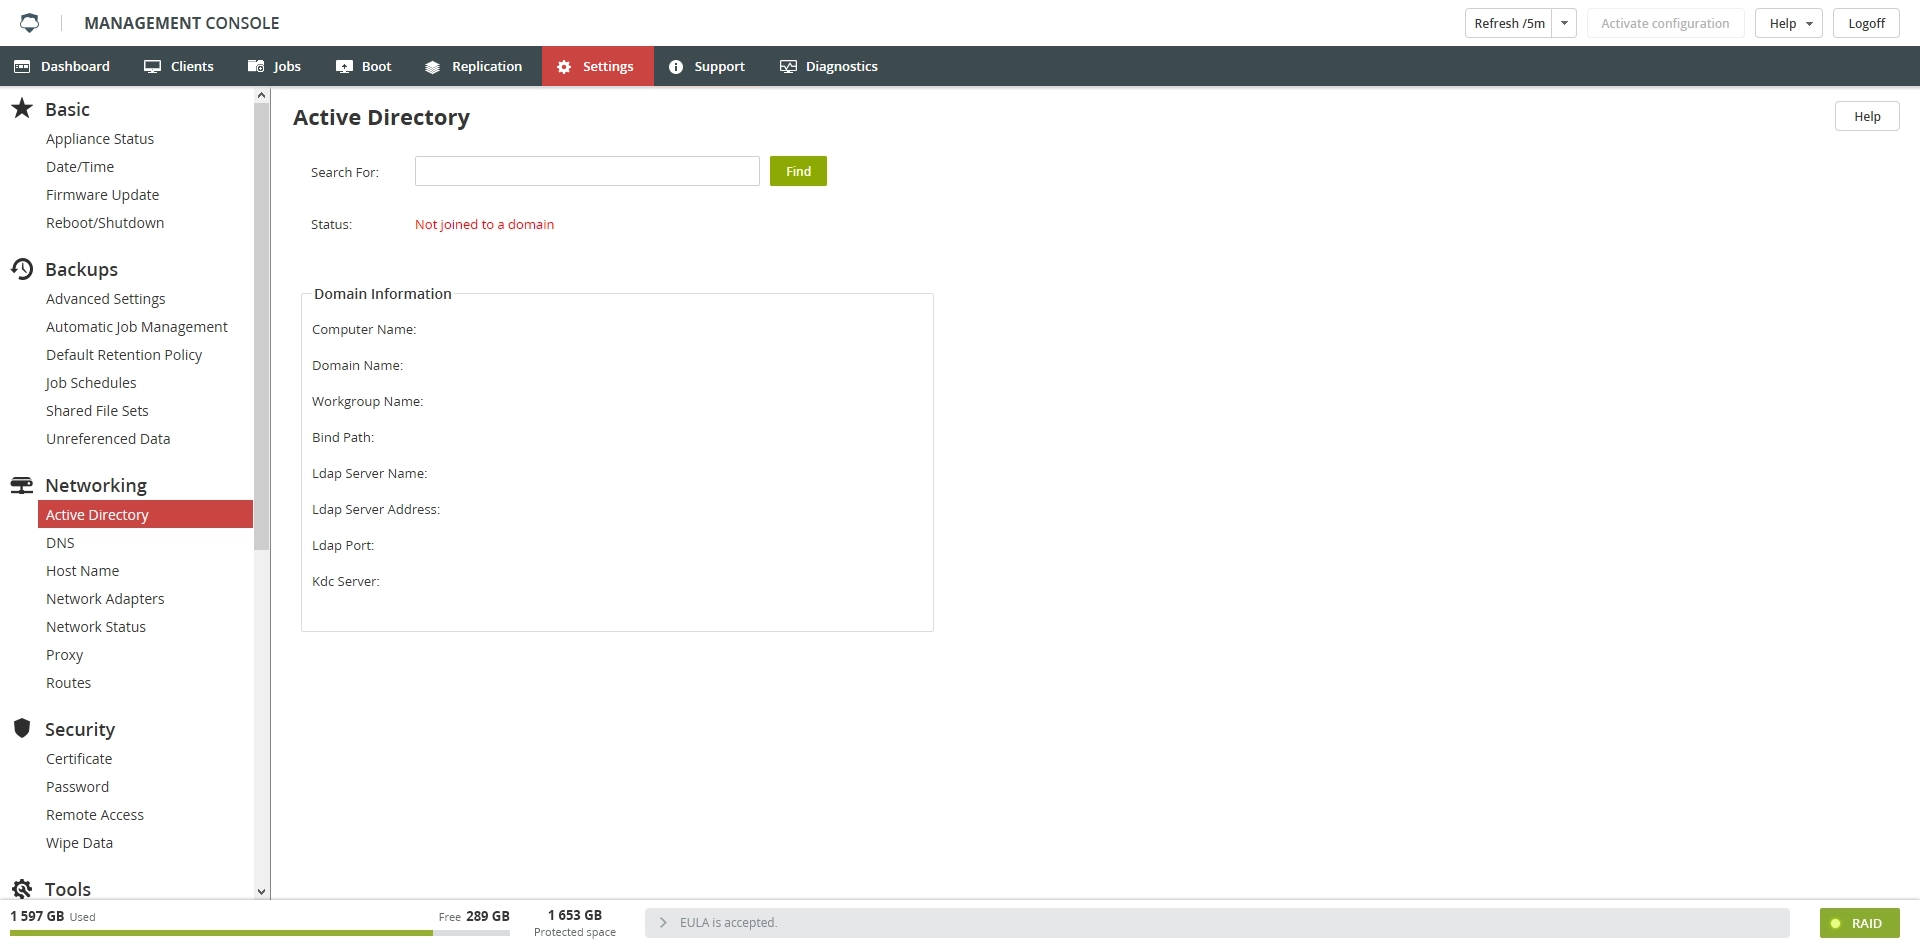Click the Clients monitor icon

(152, 66)
